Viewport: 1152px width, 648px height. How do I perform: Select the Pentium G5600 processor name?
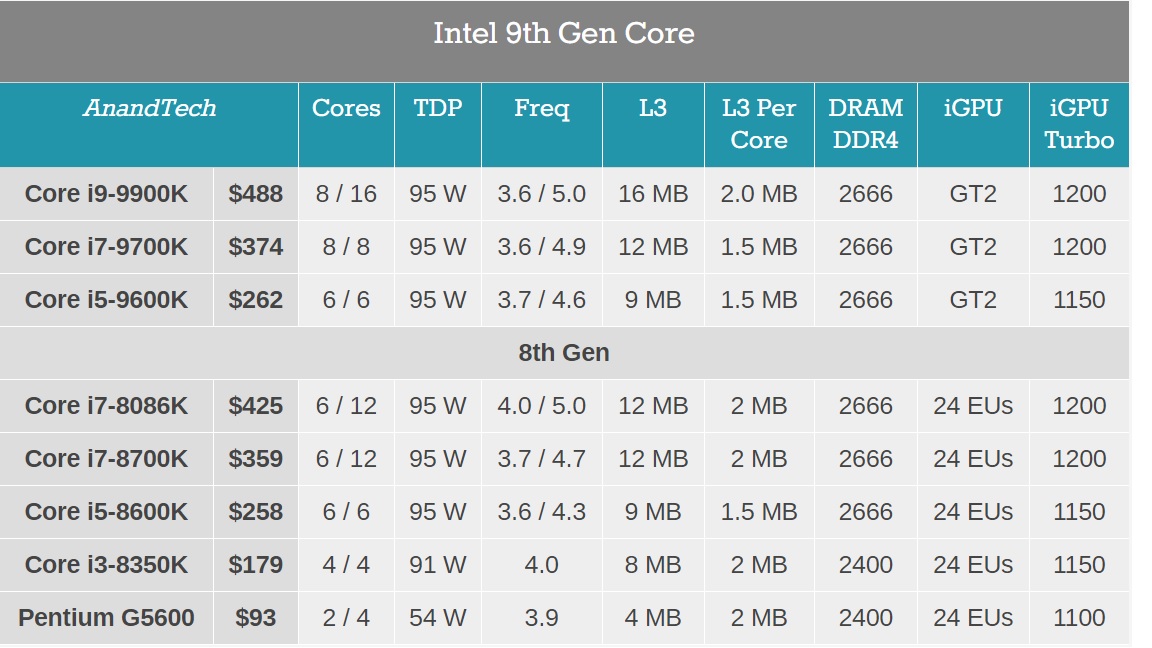106,618
